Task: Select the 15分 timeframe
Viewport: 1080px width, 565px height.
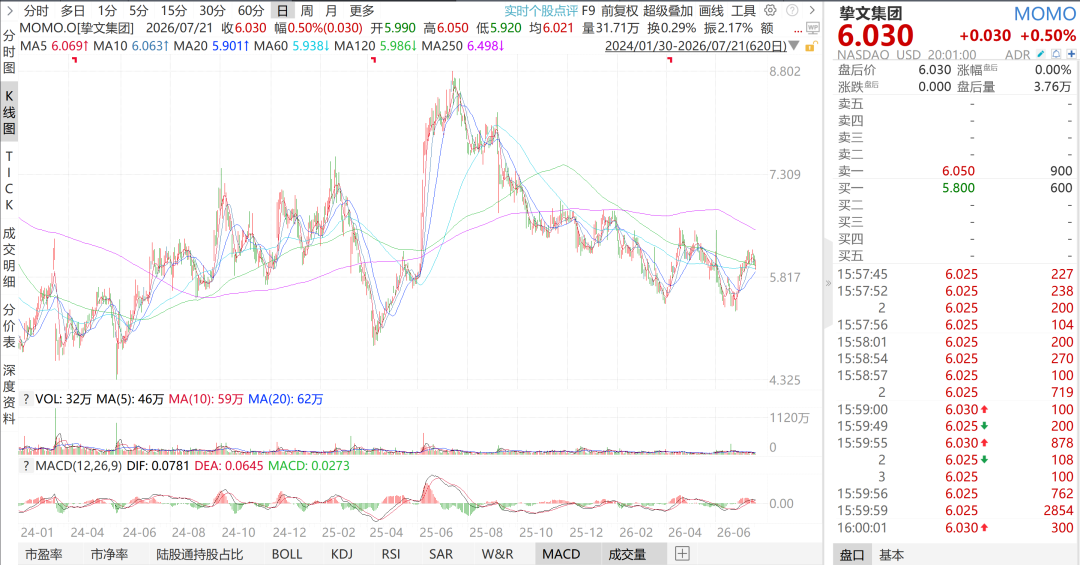Action: (x=174, y=10)
